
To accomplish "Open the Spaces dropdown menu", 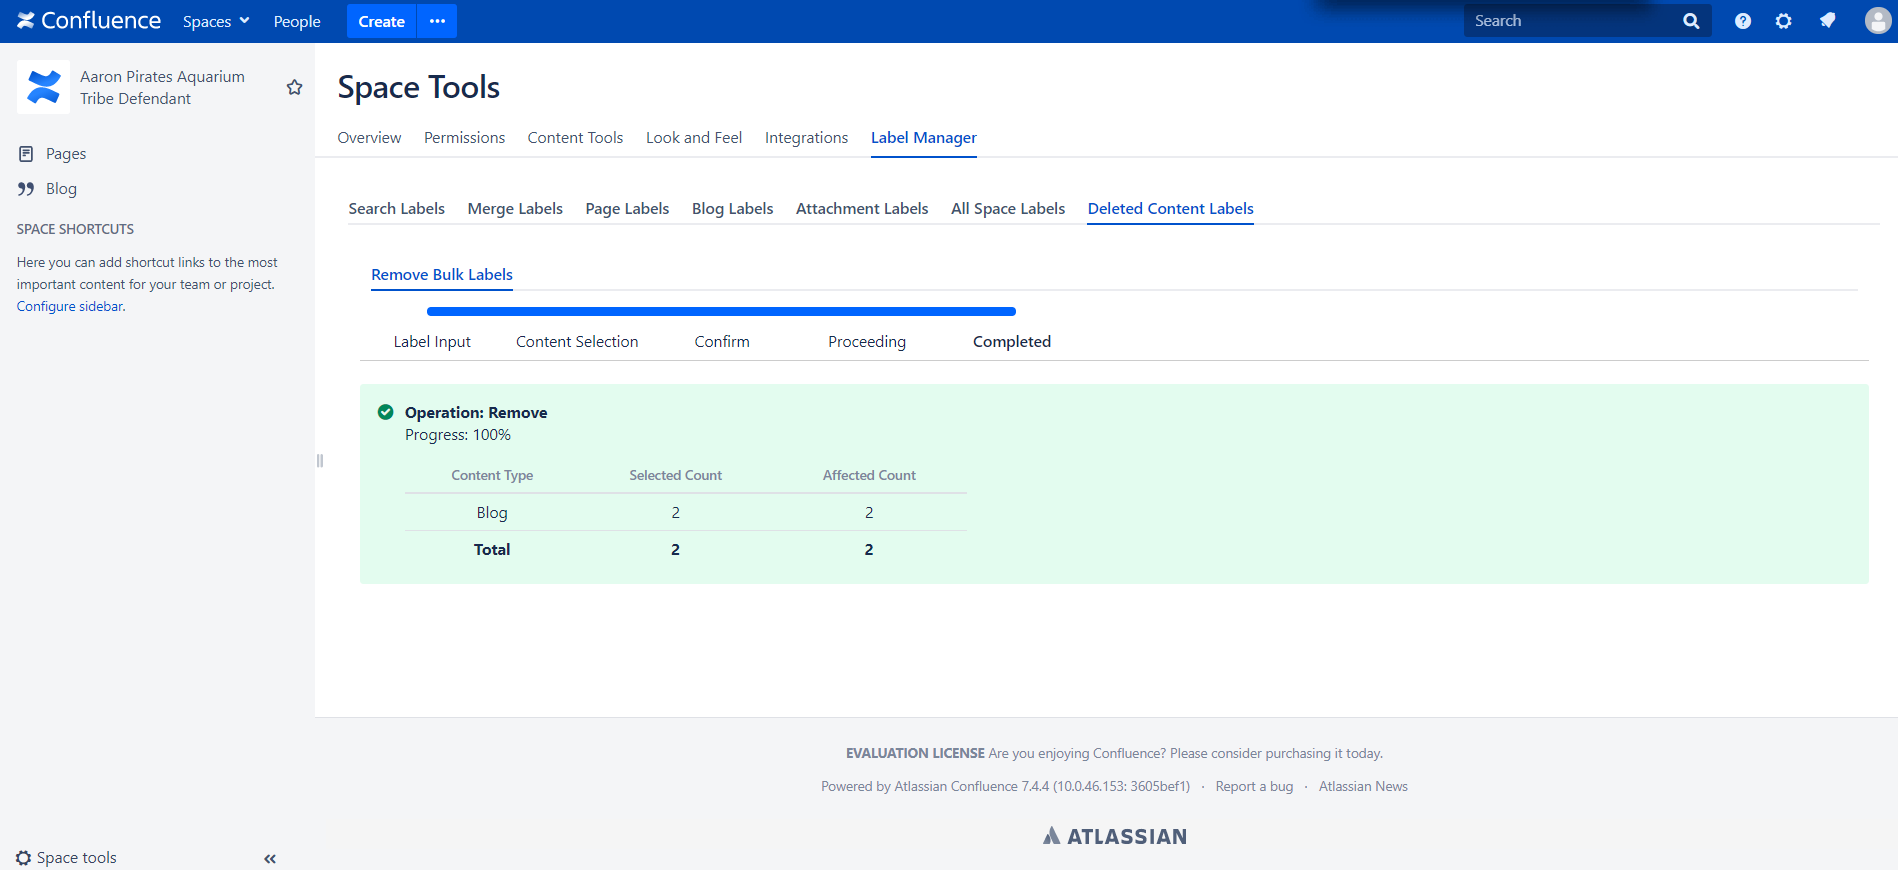I will click(216, 21).
